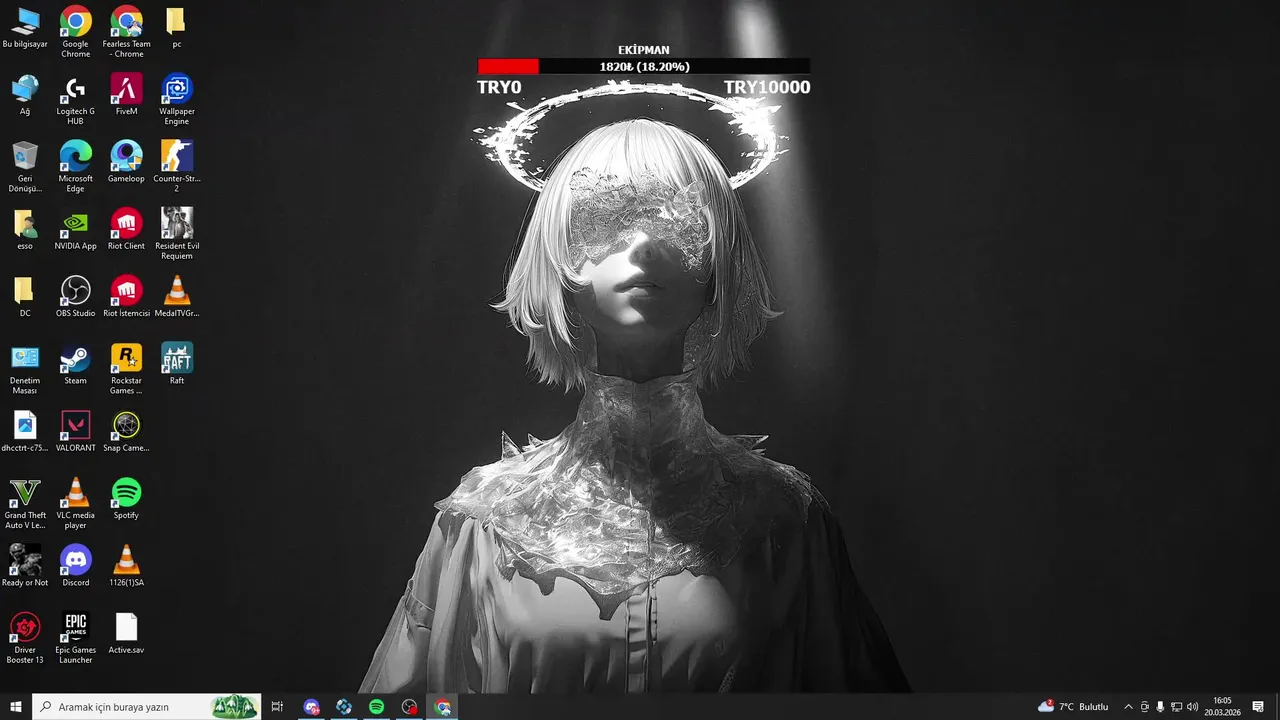Launch Grand Theft Auto V shortcut
The image size is (1280, 720).
25,504
